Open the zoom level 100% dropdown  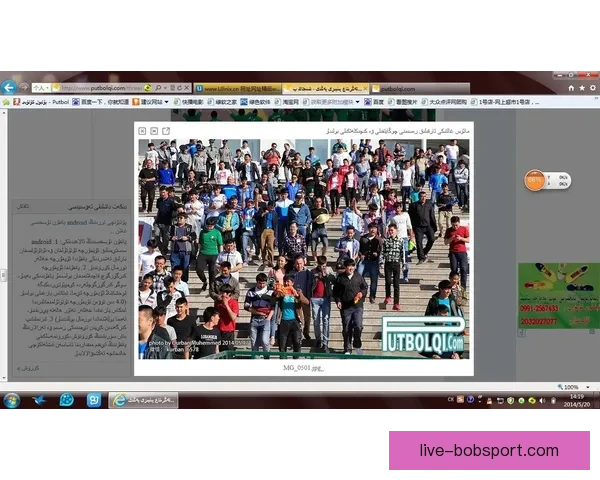(x=572, y=387)
